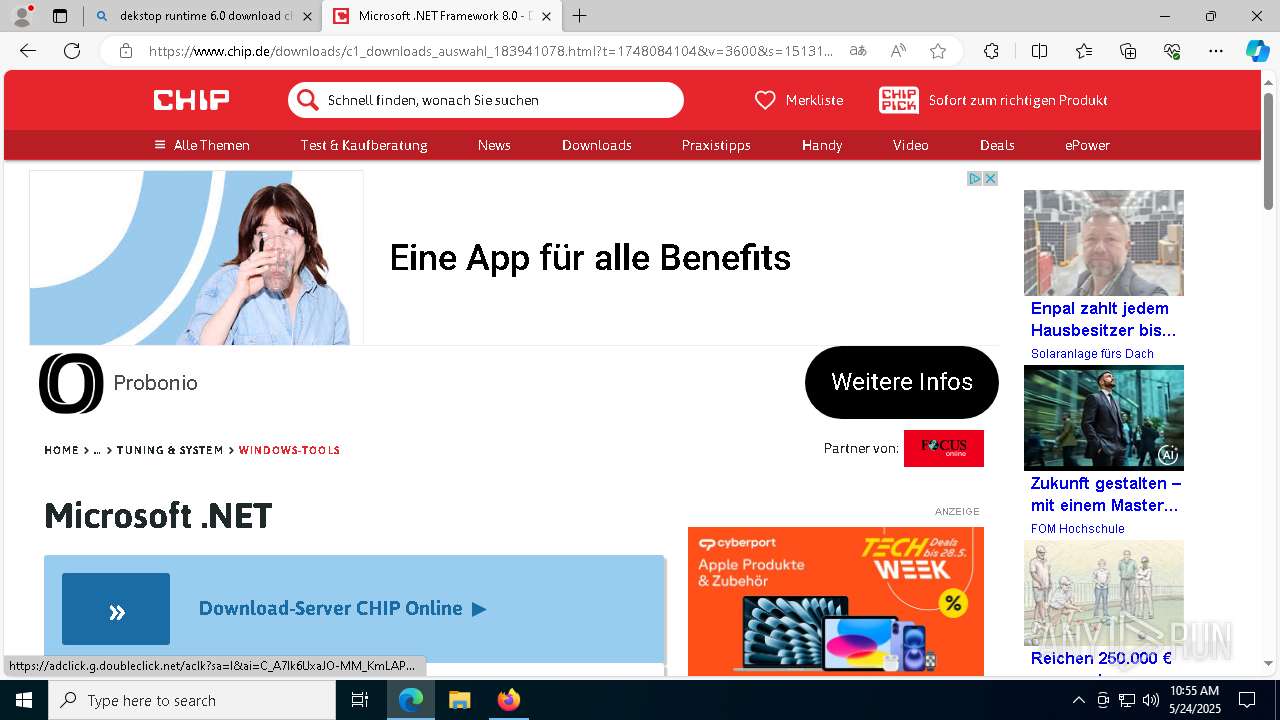Open the Handy menu item

coord(822,145)
